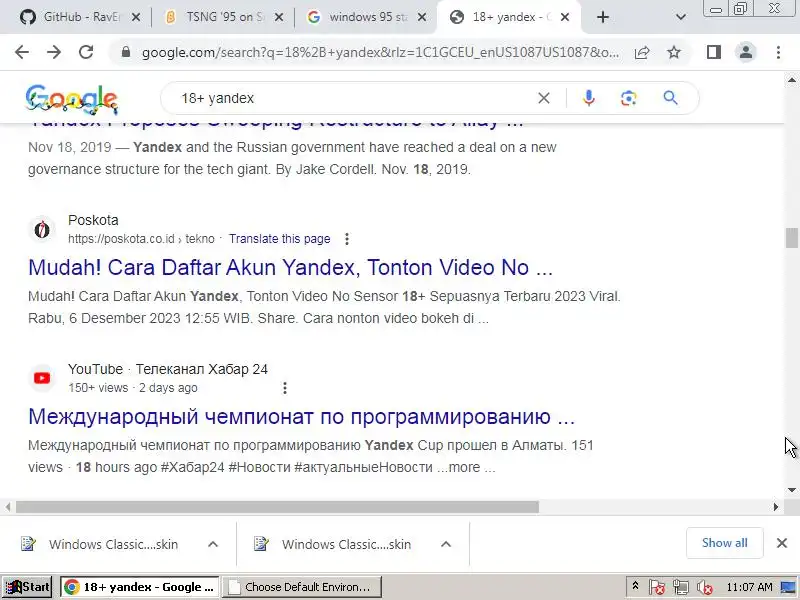Image resolution: width=800 pixels, height=600 pixels.
Task: Close the TSNG '95 tab
Action: [279, 17]
